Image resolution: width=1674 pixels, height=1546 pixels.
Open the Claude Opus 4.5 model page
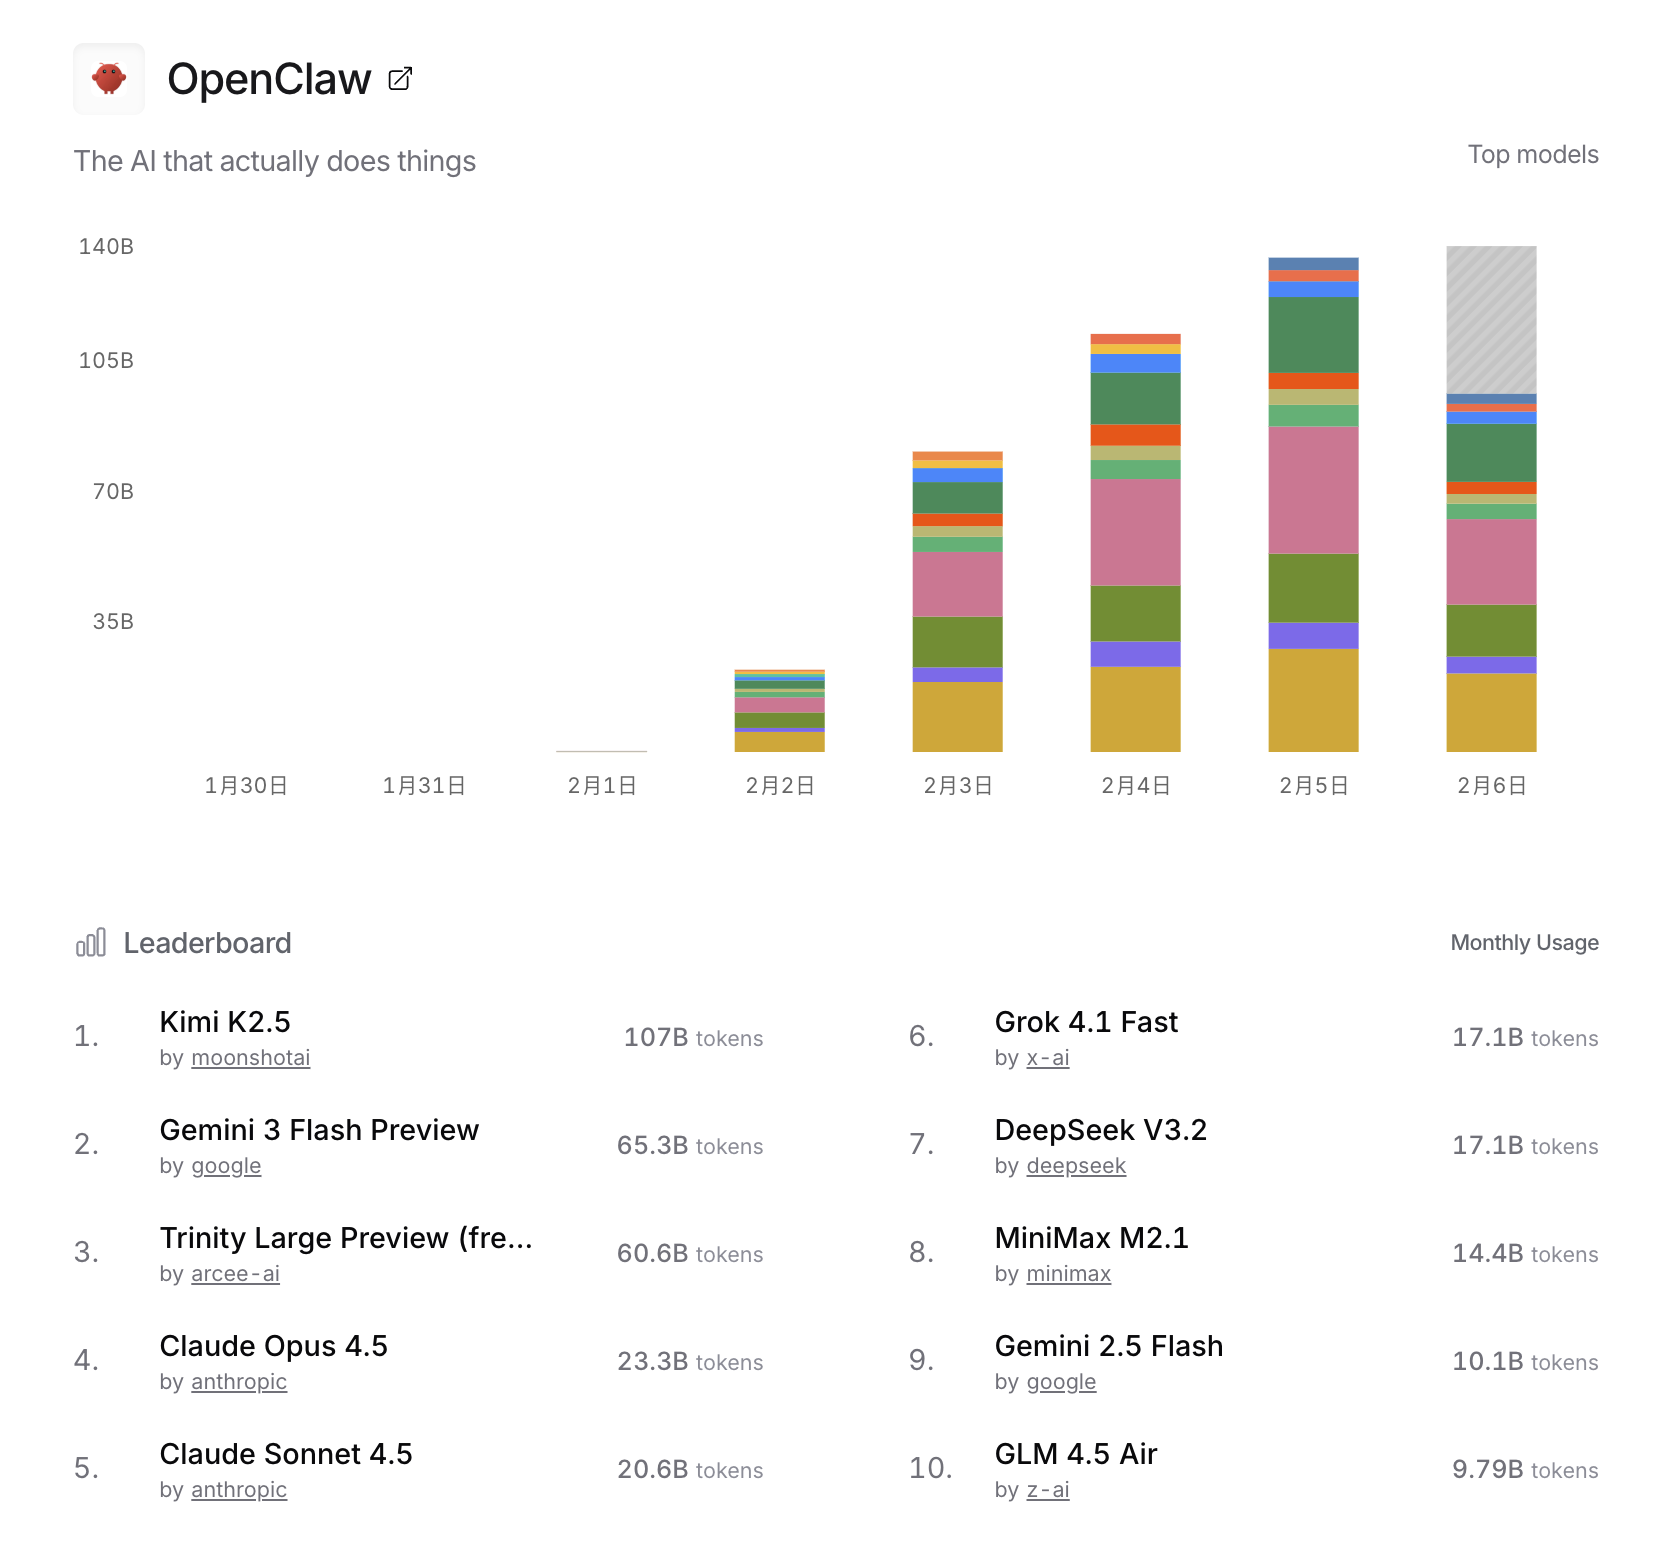click(273, 1346)
